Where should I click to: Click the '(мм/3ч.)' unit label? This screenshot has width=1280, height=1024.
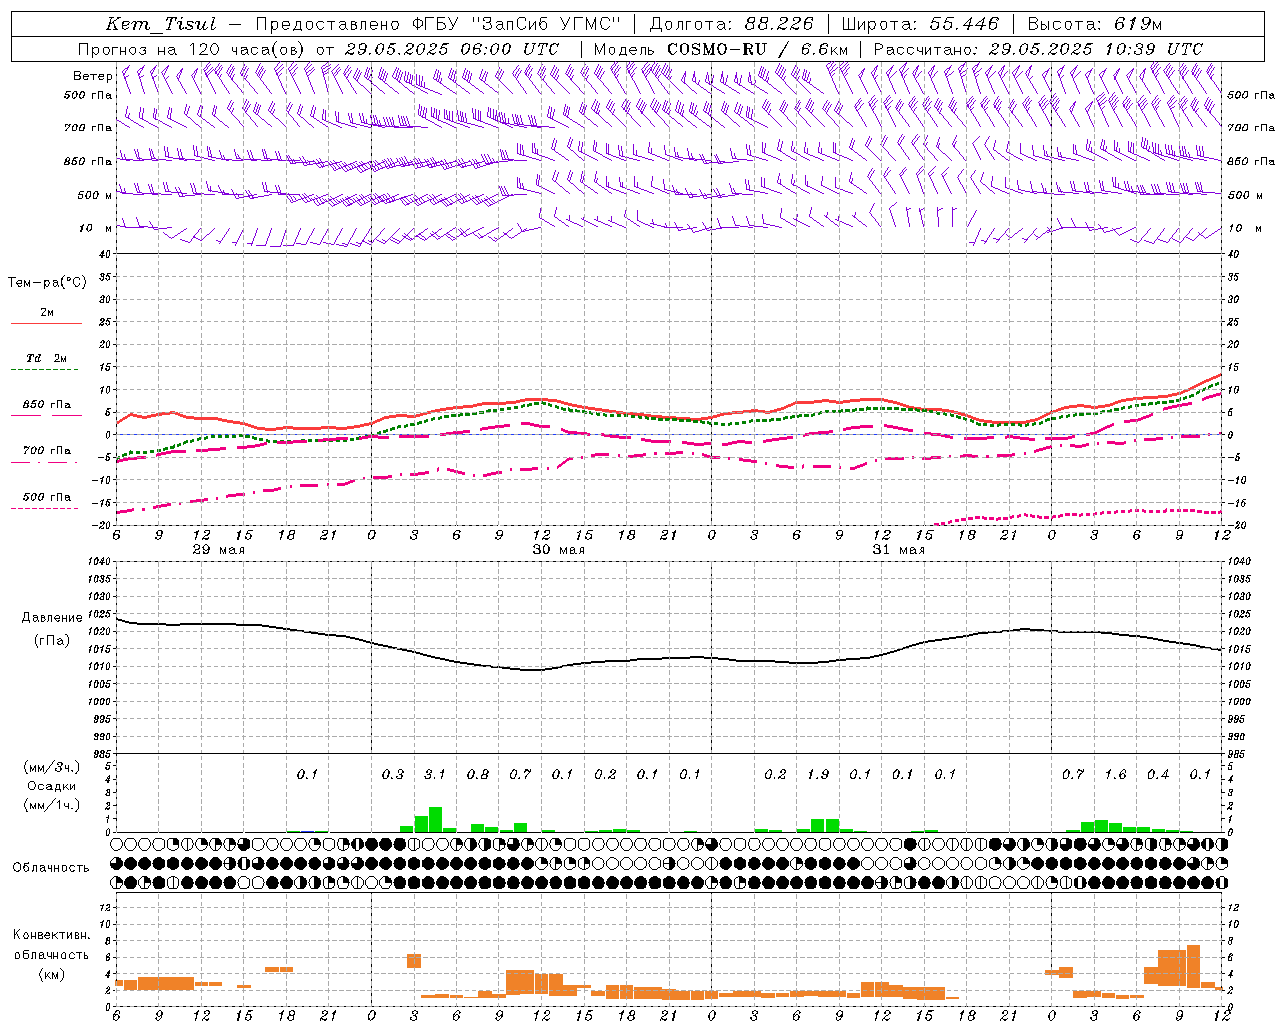click(x=51, y=767)
